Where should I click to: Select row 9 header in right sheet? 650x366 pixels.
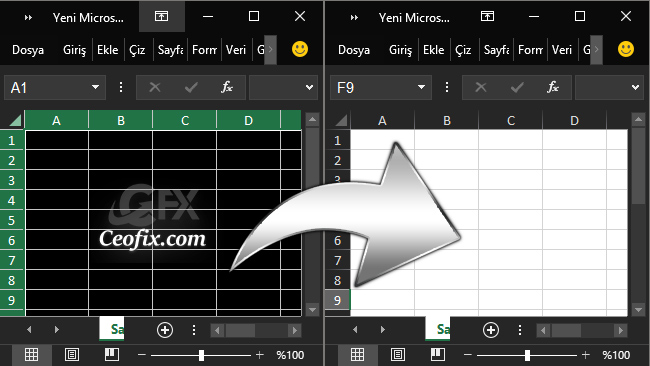click(x=337, y=300)
